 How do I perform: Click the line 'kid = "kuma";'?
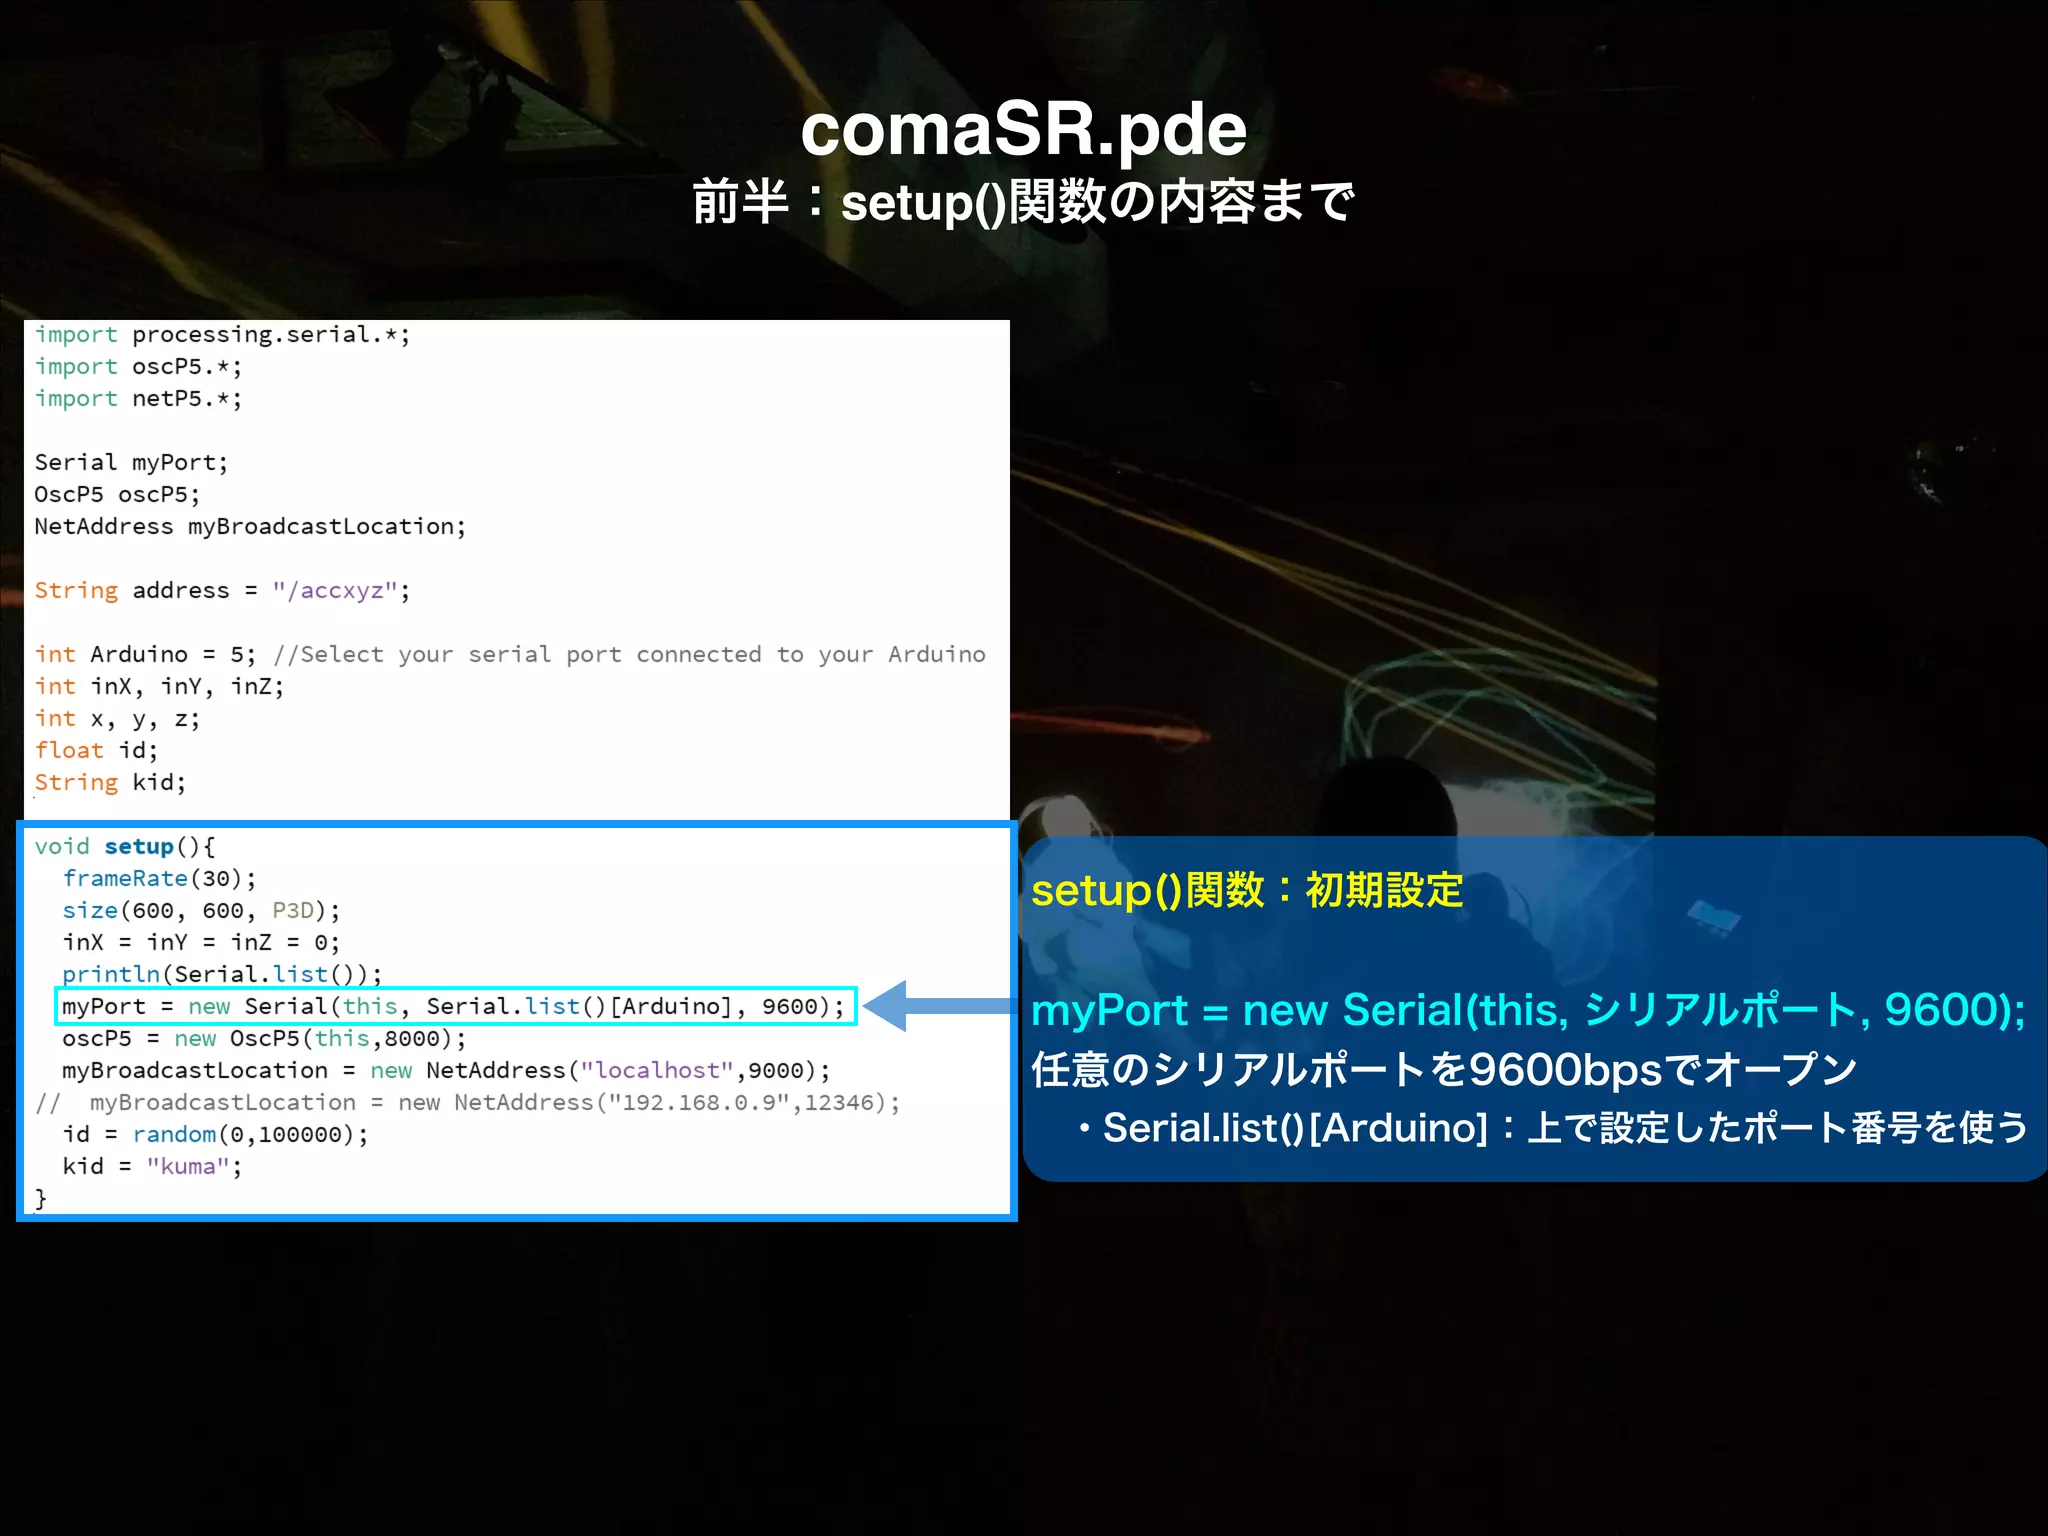point(152,1167)
